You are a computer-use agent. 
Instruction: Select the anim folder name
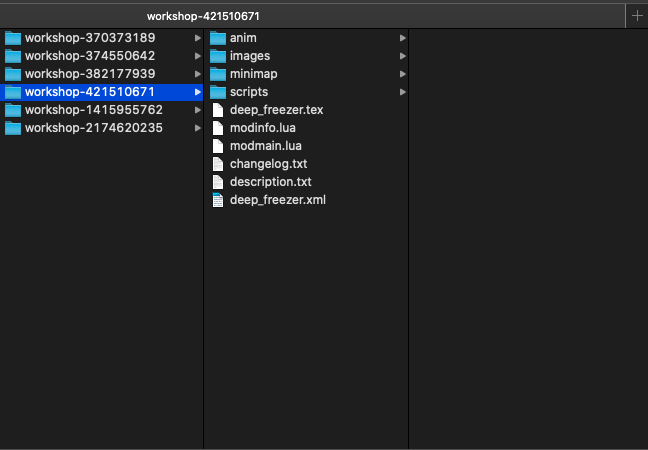click(243, 38)
